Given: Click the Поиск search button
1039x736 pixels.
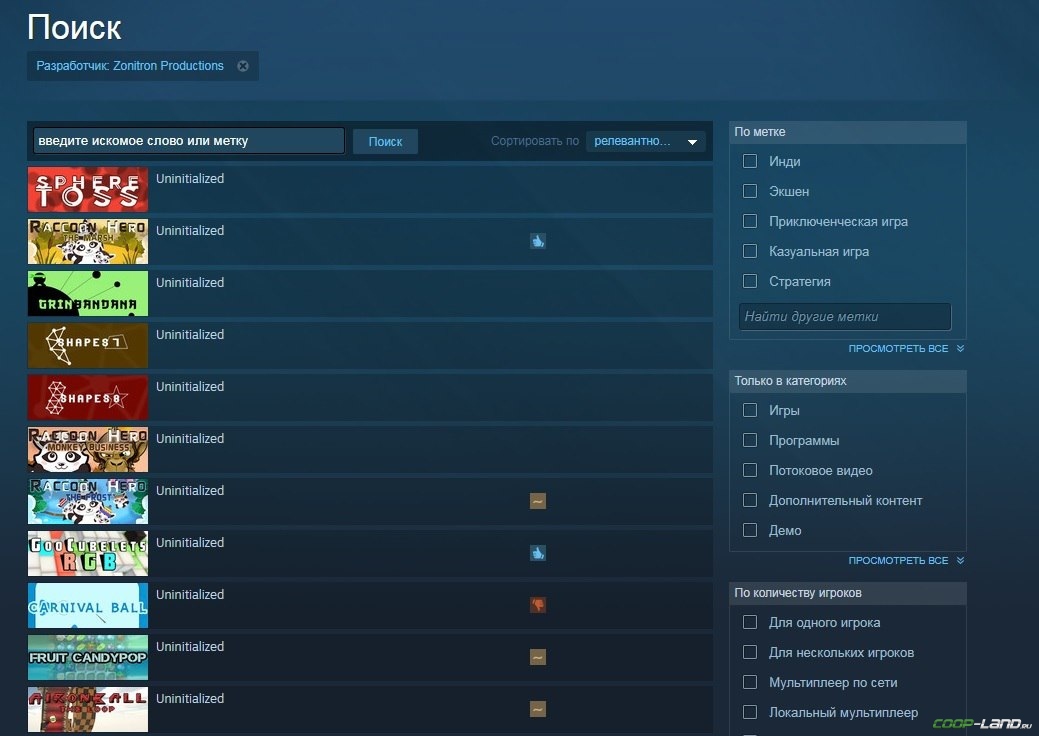Looking at the screenshot, I should tap(385, 142).
